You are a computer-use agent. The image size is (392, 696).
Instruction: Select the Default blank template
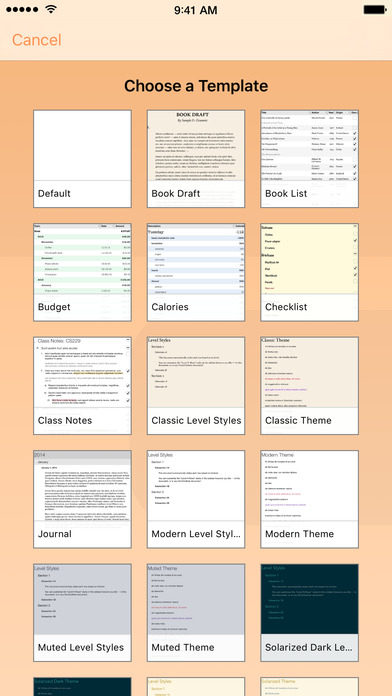[x=82, y=159]
